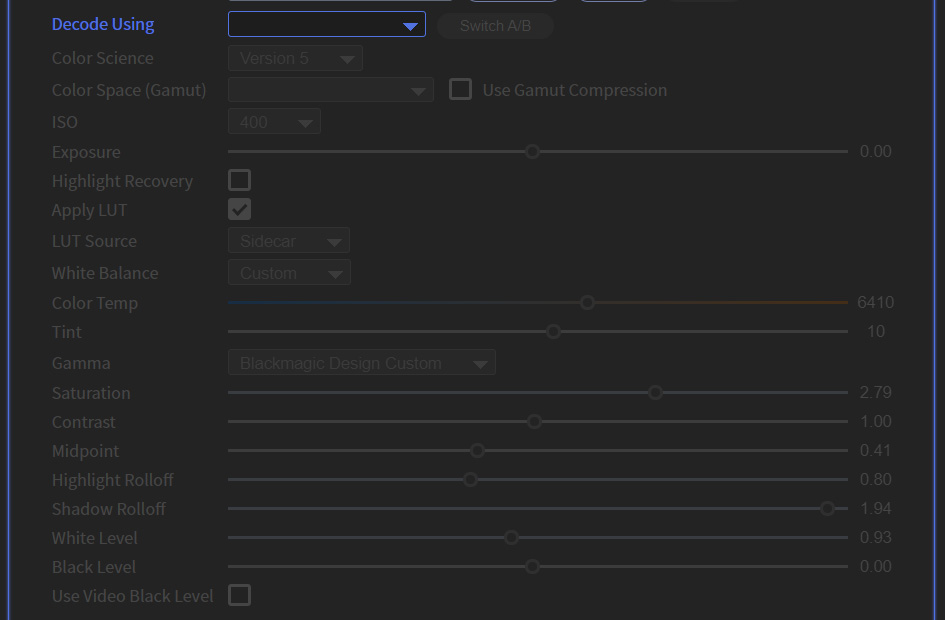The height and width of the screenshot is (620, 945).
Task: Toggle the Highlight Recovery checkbox
Action: coord(239,180)
